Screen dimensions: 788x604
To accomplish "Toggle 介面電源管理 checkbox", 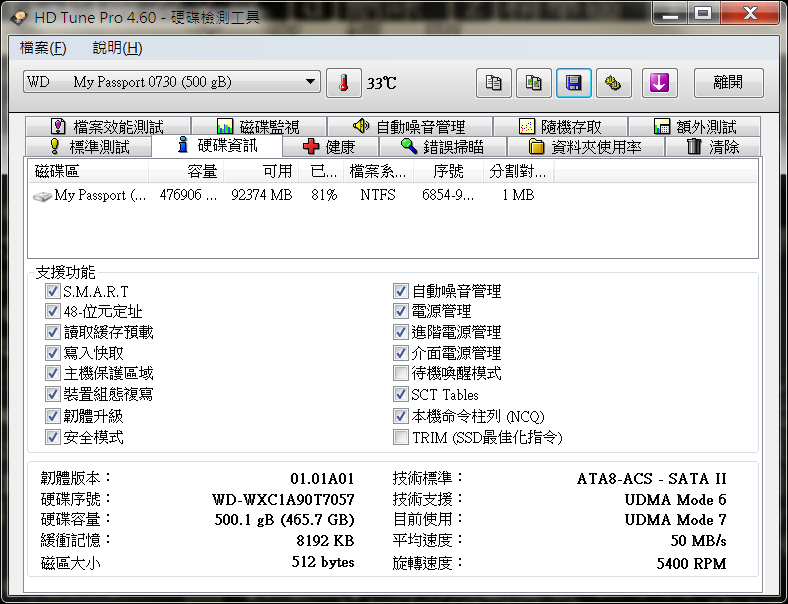I will pyautogui.click(x=401, y=353).
